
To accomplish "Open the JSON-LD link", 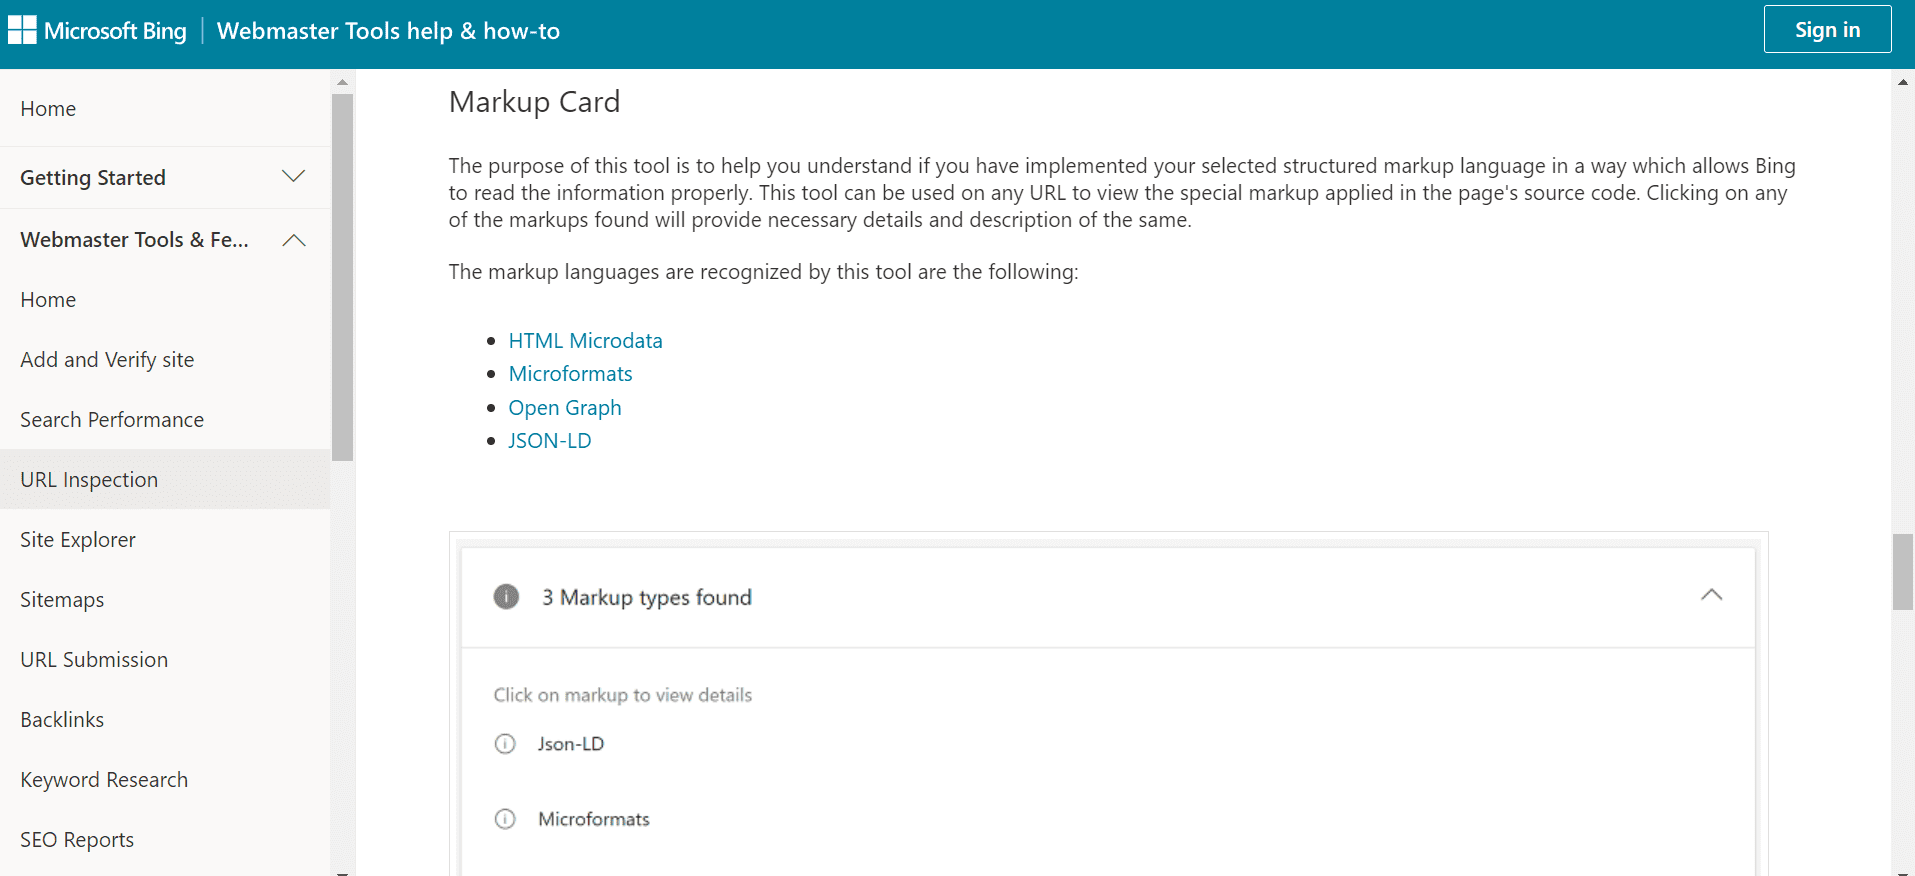I will (x=550, y=440).
